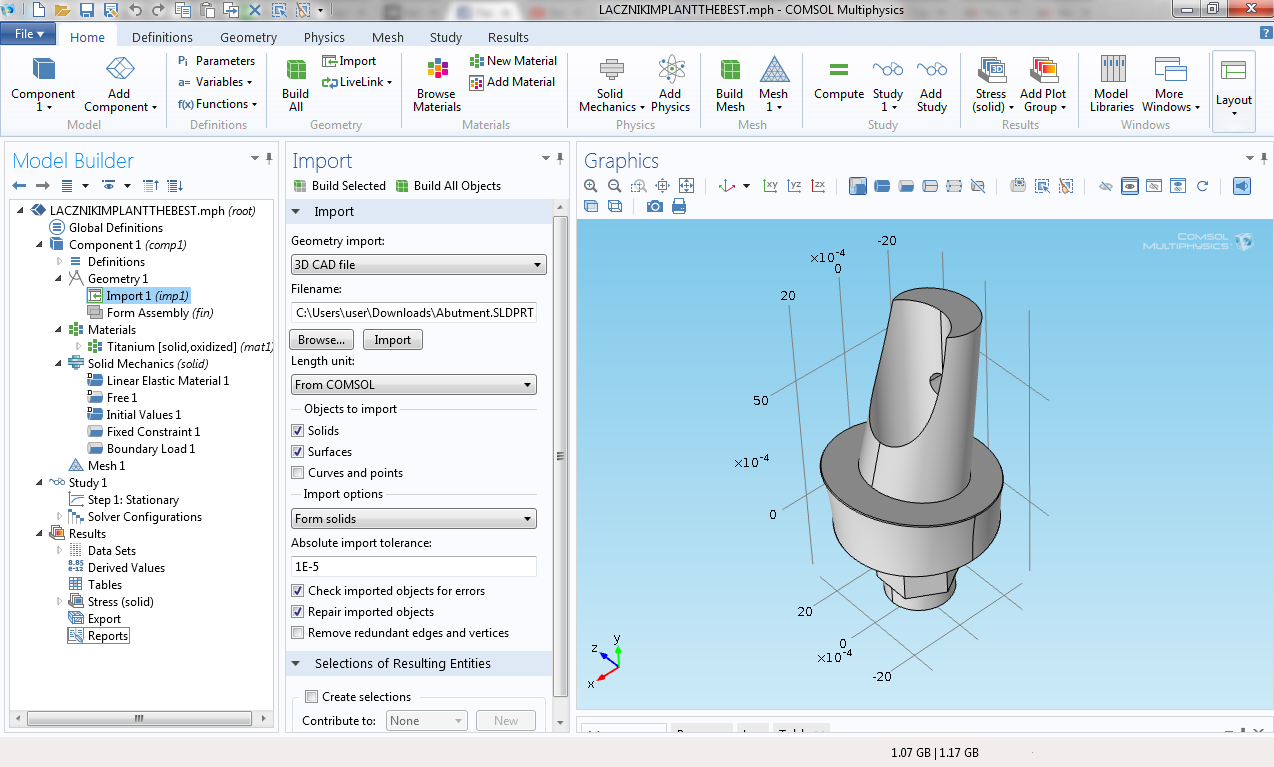Enable Remove redundant edges and vertices
This screenshot has height=767, width=1274.
(298, 633)
